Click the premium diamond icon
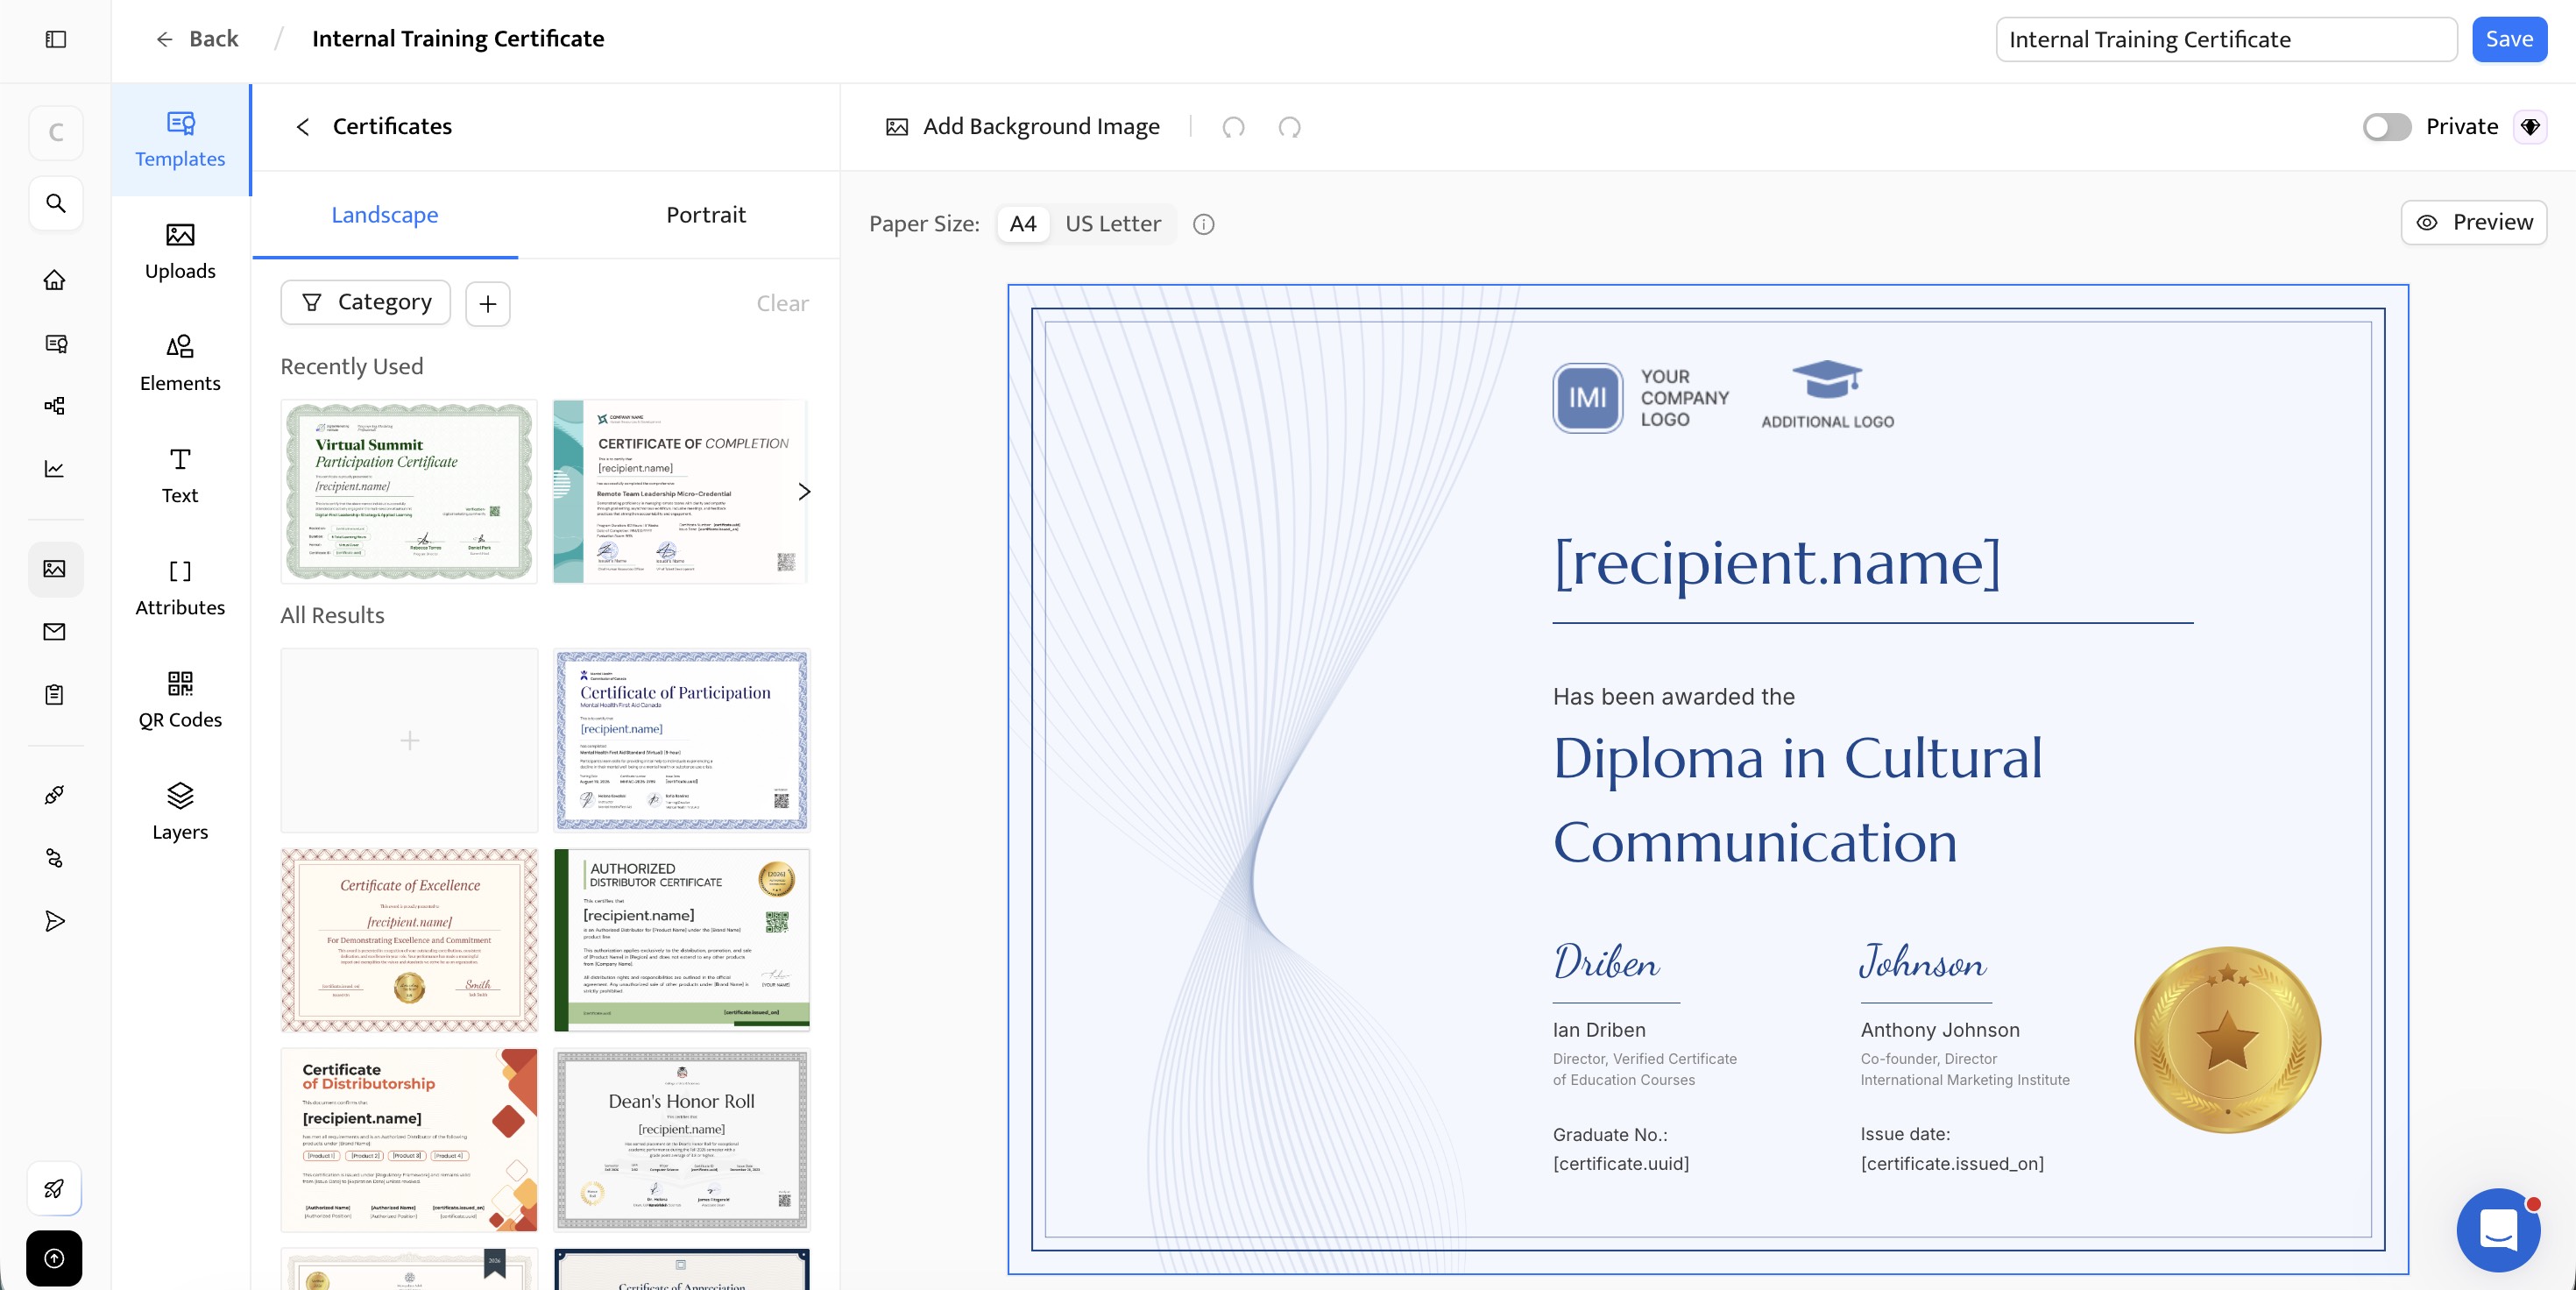This screenshot has height=1290, width=2576. 2530,127
